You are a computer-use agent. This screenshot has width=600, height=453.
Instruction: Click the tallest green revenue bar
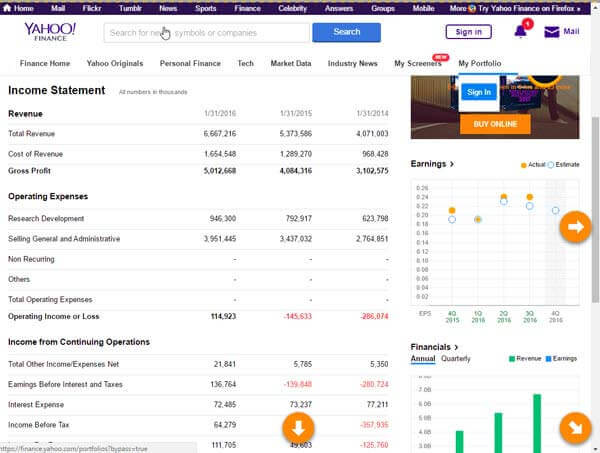tap(537, 424)
